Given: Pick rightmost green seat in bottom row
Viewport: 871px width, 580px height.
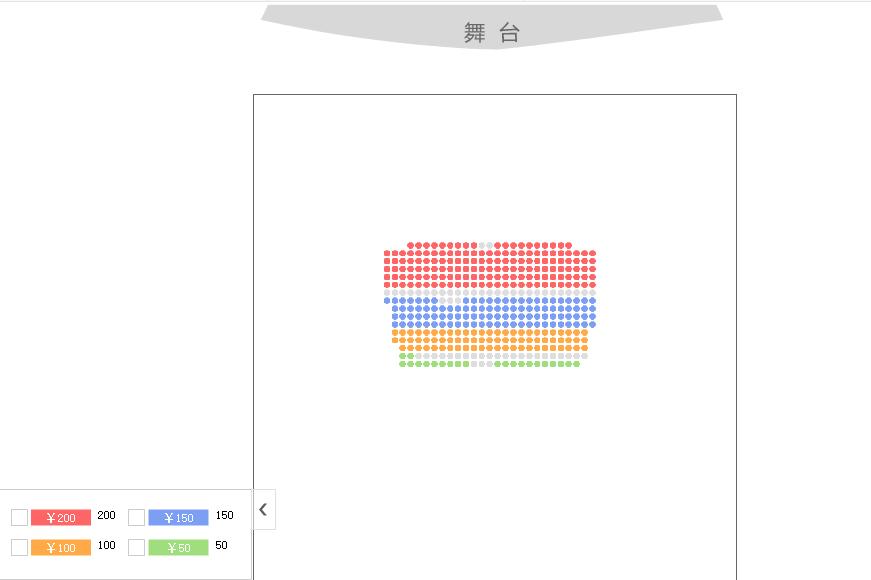Looking at the screenshot, I should (577, 364).
